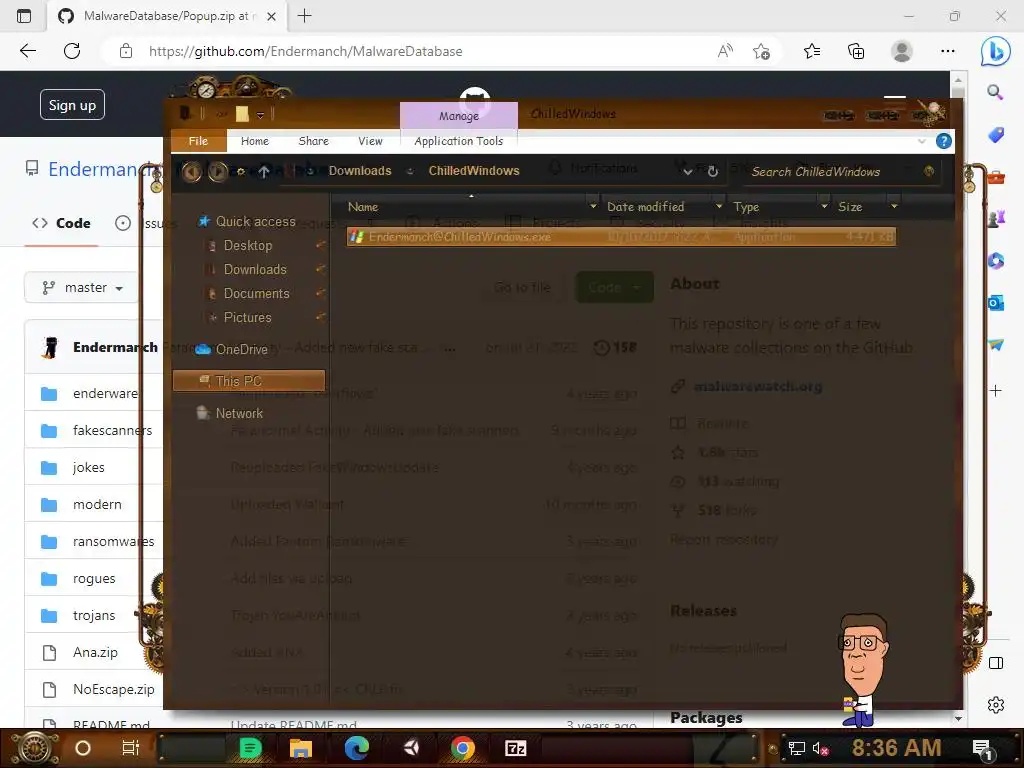The width and height of the screenshot is (1024, 768).
Task: Click the muted volume tray icon
Action: [x=820, y=749]
